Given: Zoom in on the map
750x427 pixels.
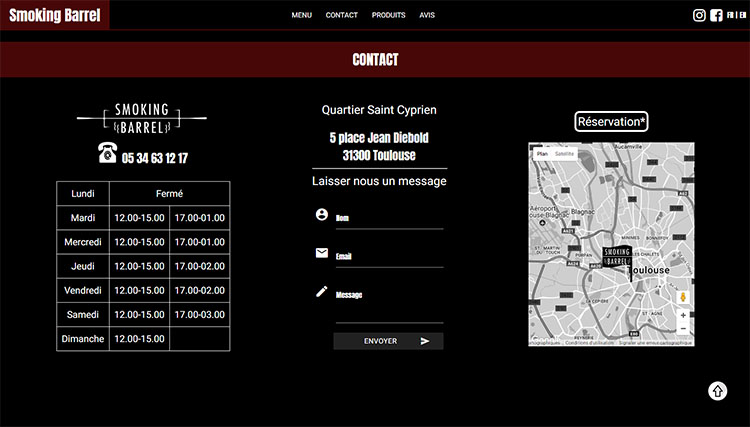Looking at the screenshot, I should [x=683, y=315].
